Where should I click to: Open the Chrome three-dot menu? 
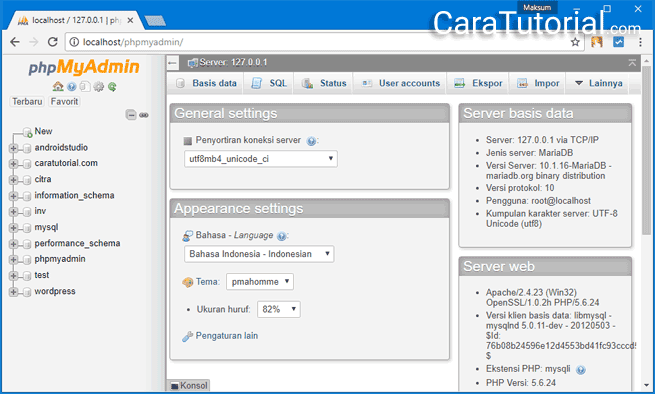[x=640, y=42]
